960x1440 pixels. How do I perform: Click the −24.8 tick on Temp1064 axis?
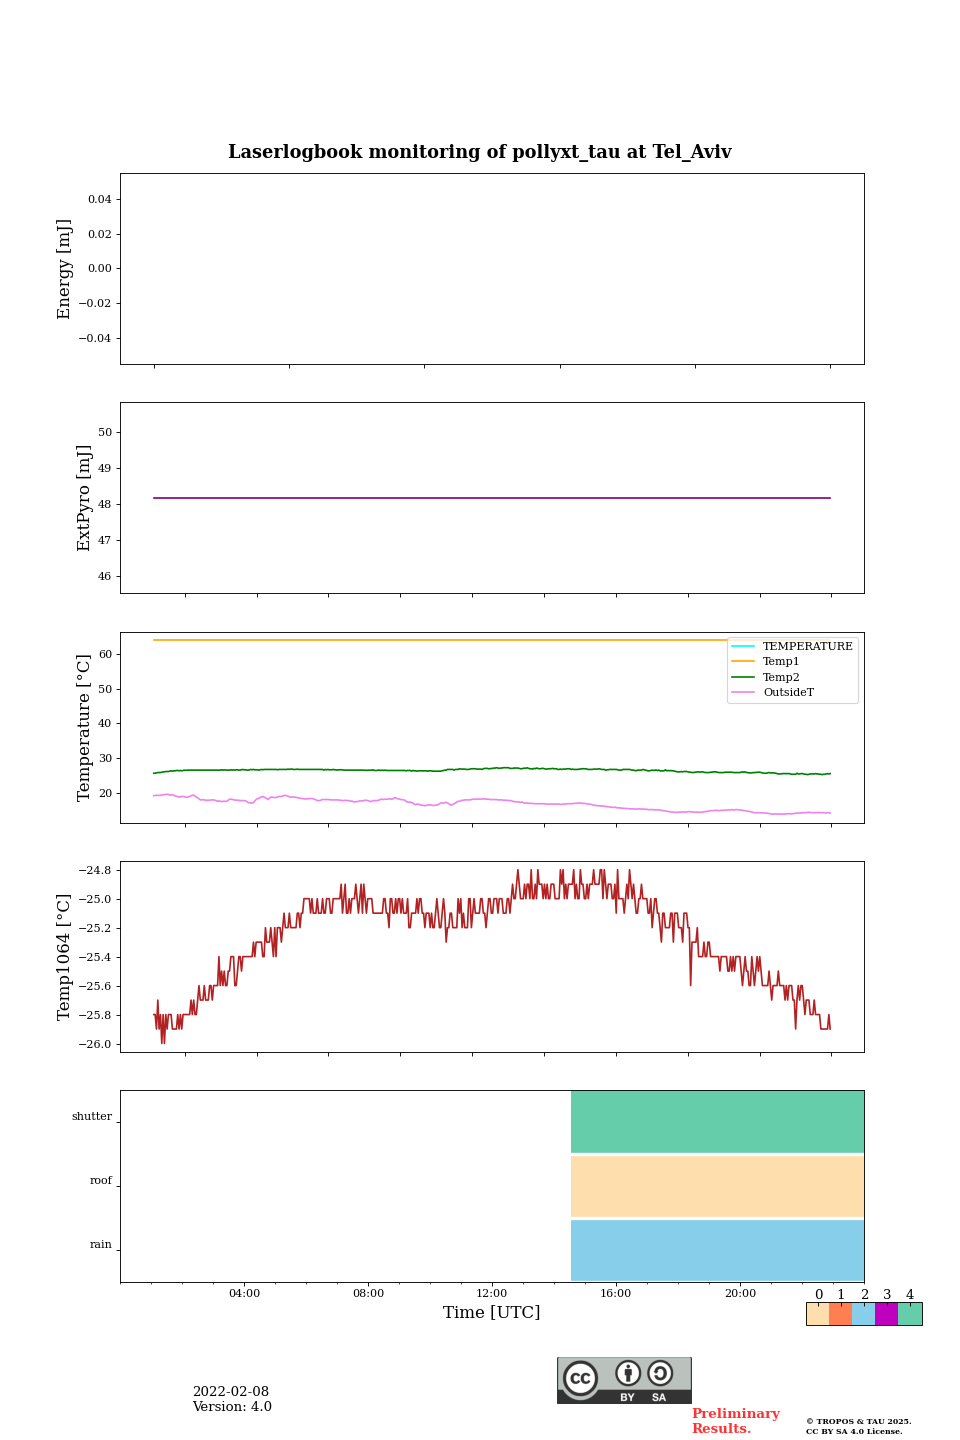96,871
